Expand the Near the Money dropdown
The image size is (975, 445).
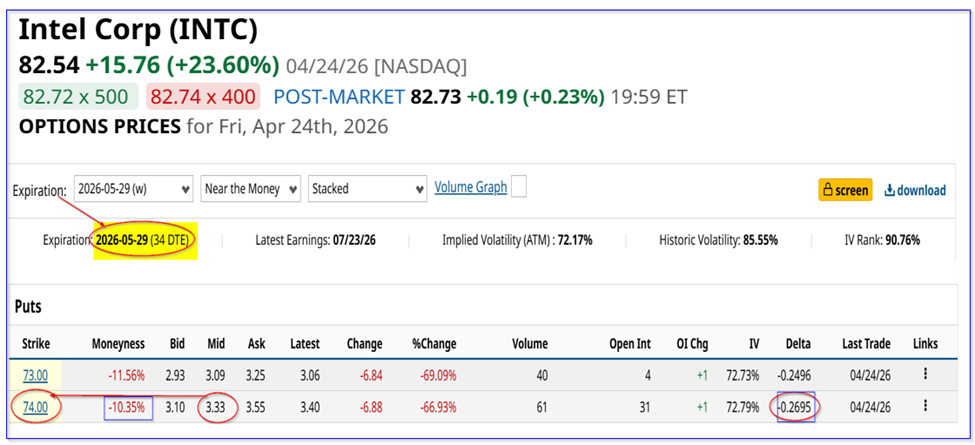250,188
